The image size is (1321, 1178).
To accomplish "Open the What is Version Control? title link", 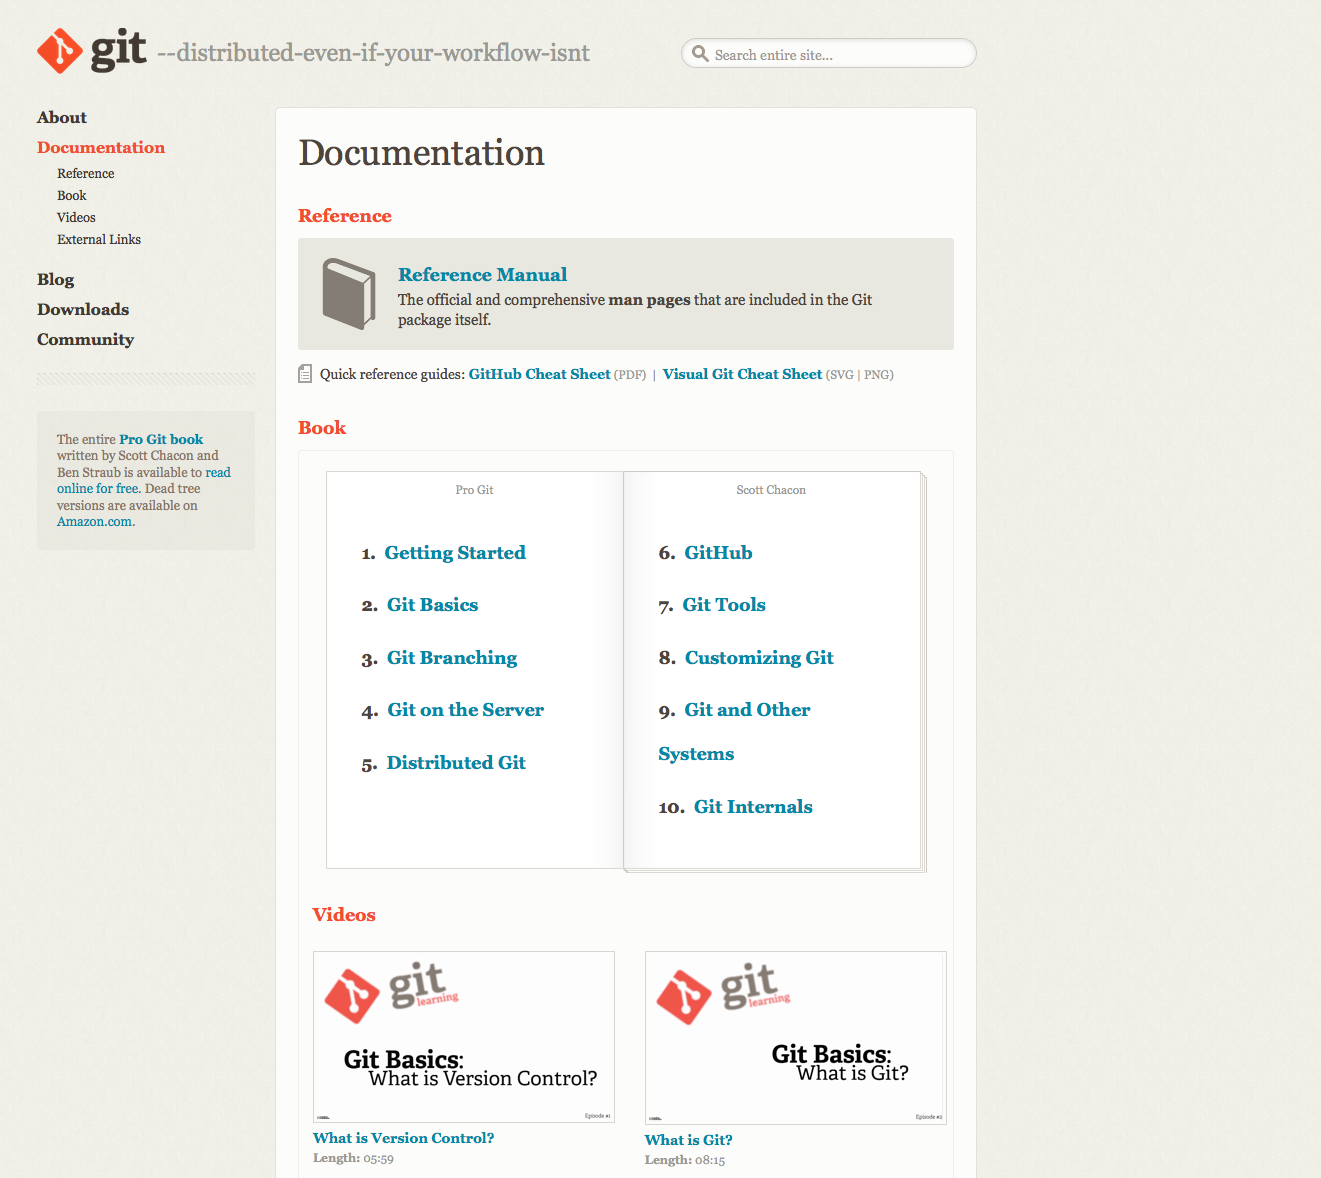I will click(x=403, y=1138).
